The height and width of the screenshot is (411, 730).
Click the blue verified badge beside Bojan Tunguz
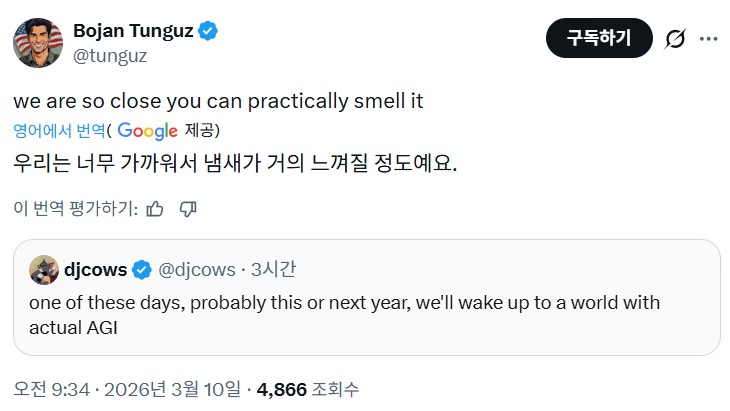(208, 32)
